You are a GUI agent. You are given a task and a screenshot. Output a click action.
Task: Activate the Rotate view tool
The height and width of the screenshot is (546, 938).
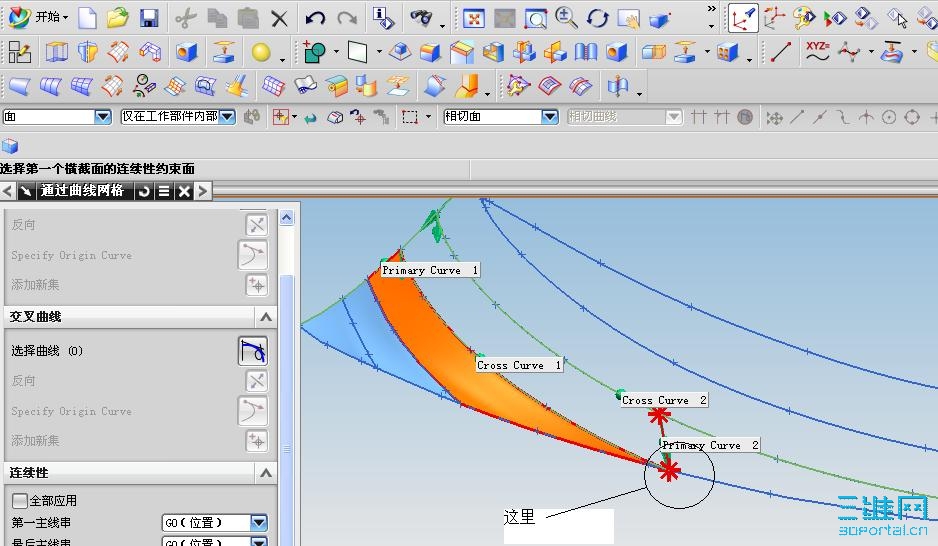(x=597, y=19)
